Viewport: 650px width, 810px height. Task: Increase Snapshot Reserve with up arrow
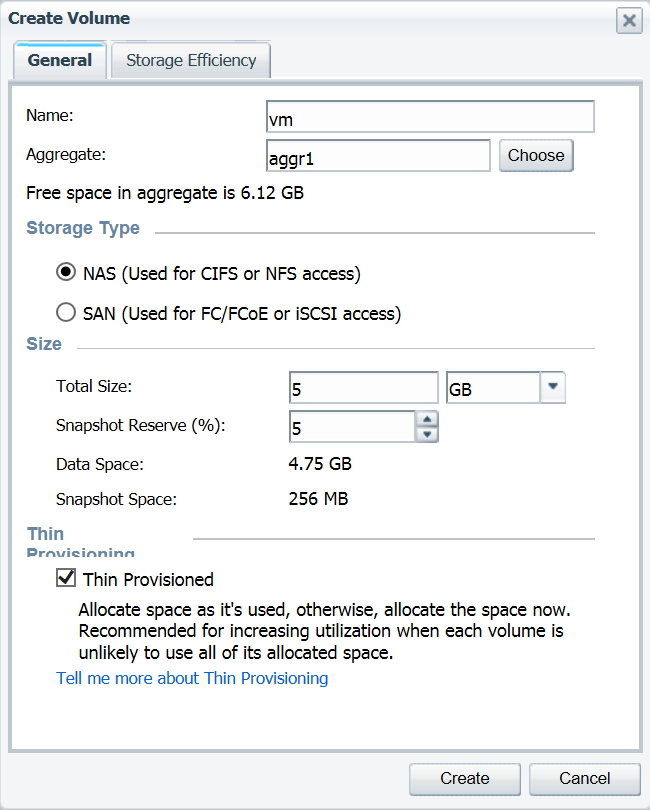click(427, 419)
